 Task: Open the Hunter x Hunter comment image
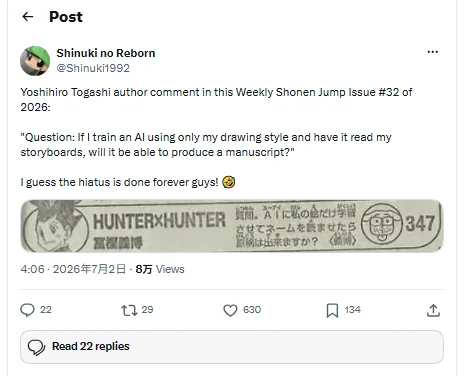232,226
